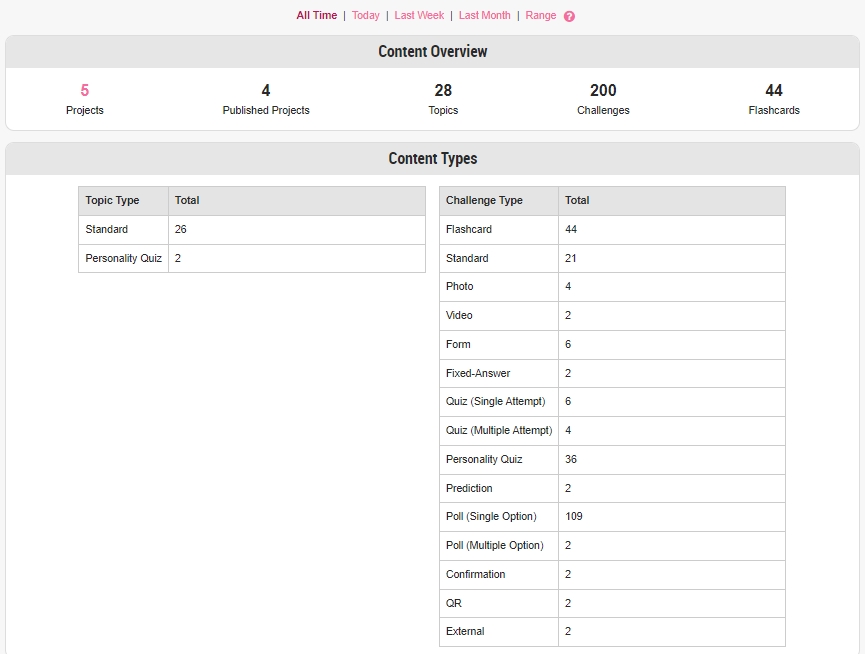
Task: Select the Quiz (Single Attempt) row
Action: click(x=612, y=401)
